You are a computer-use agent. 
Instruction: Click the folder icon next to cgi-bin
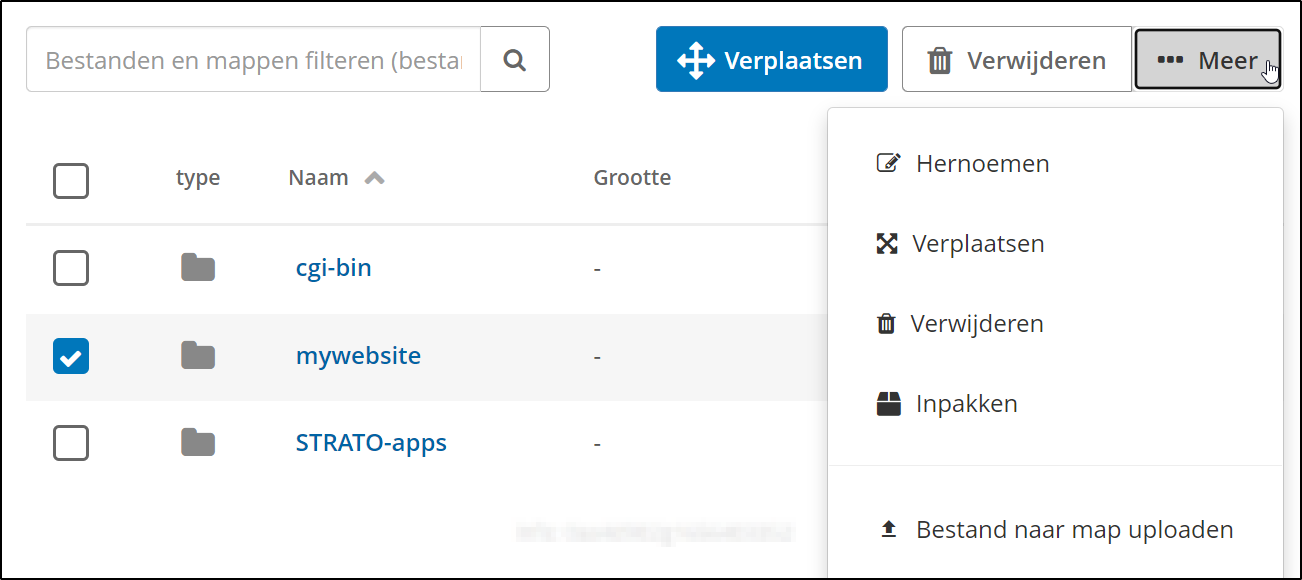(198, 268)
